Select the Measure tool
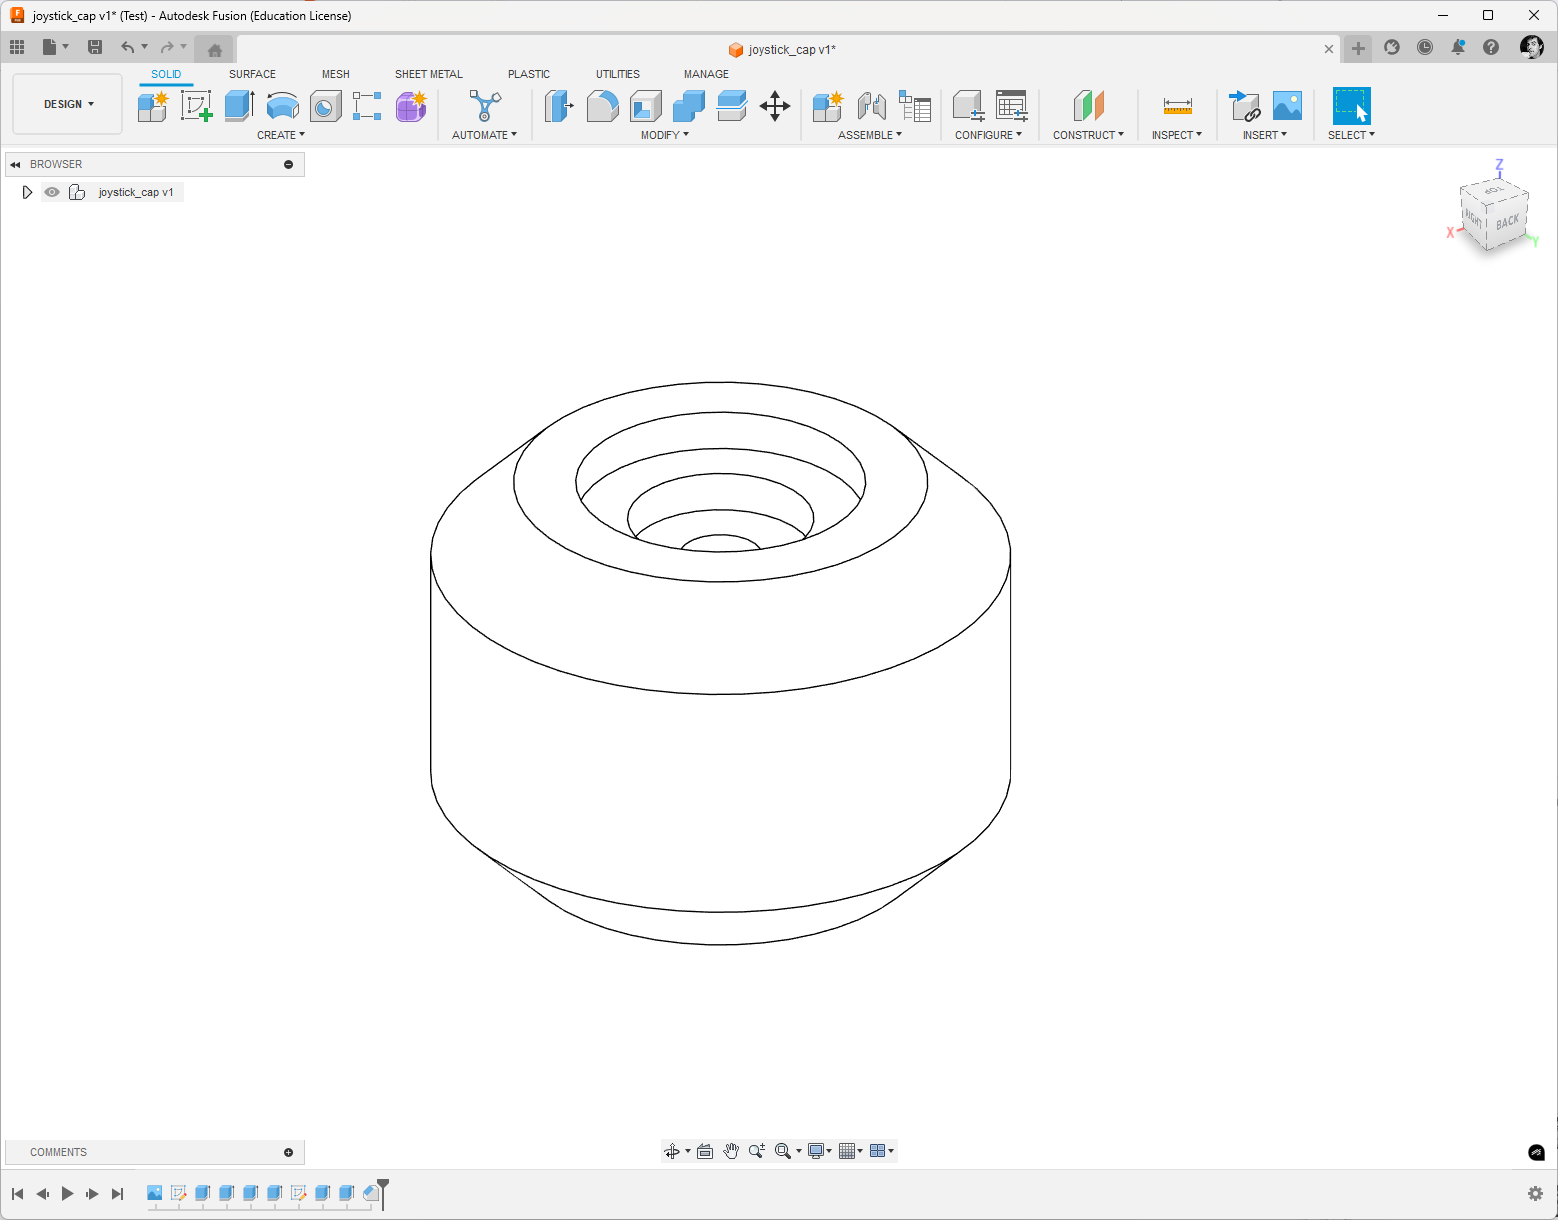This screenshot has width=1558, height=1220. (1178, 106)
